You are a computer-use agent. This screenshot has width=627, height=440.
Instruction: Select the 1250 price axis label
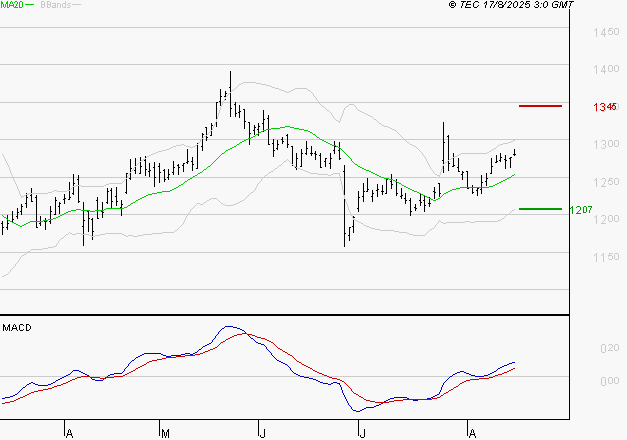(x=603, y=183)
